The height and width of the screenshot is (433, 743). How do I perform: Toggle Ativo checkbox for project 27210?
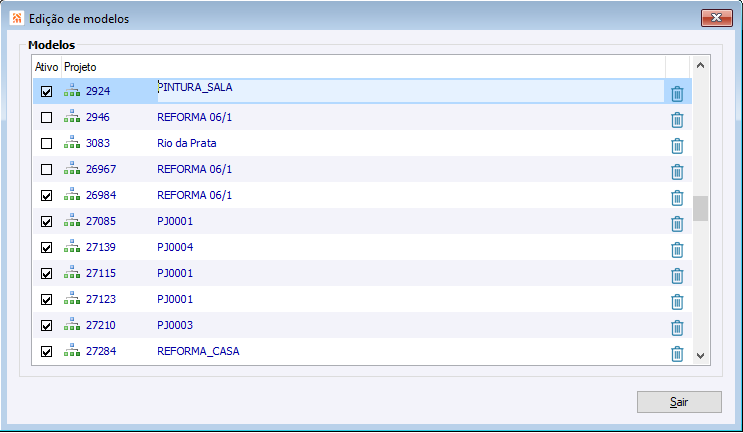click(x=46, y=325)
